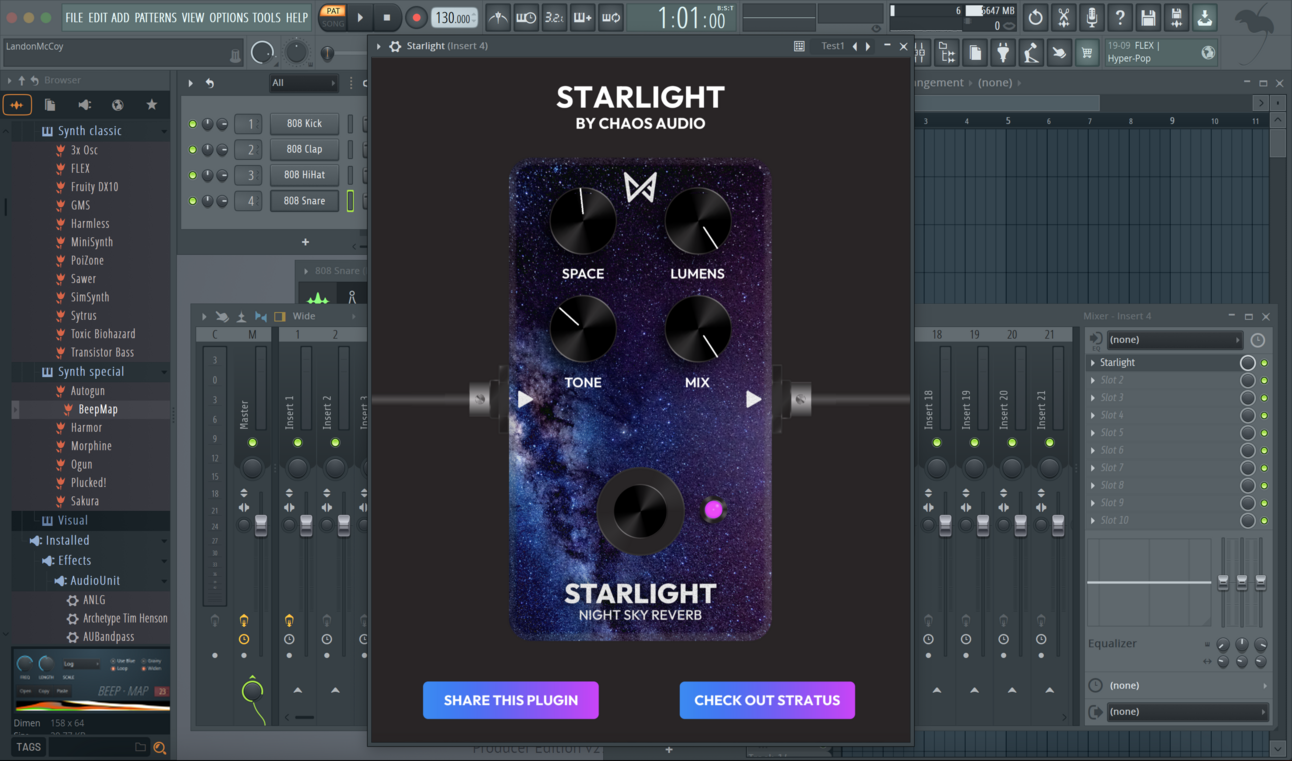This screenshot has width=1292, height=761.
Task: Open mixer output (none) dropdown at bottom
Action: (x=1188, y=712)
